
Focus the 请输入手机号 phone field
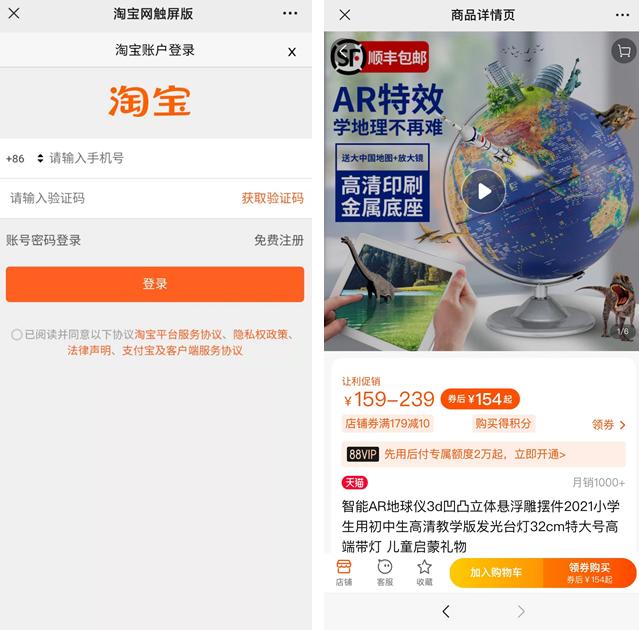point(176,158)
